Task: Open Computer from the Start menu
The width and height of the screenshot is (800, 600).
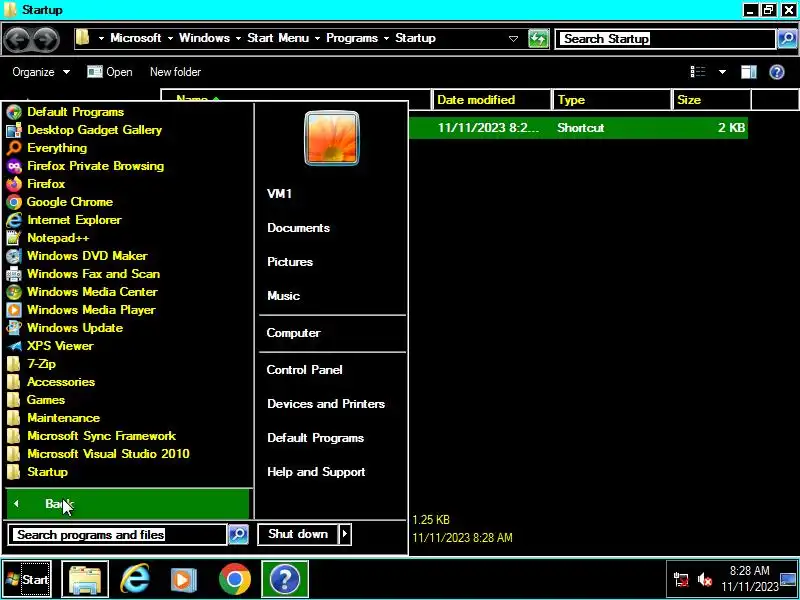Action: click(293, 333)
